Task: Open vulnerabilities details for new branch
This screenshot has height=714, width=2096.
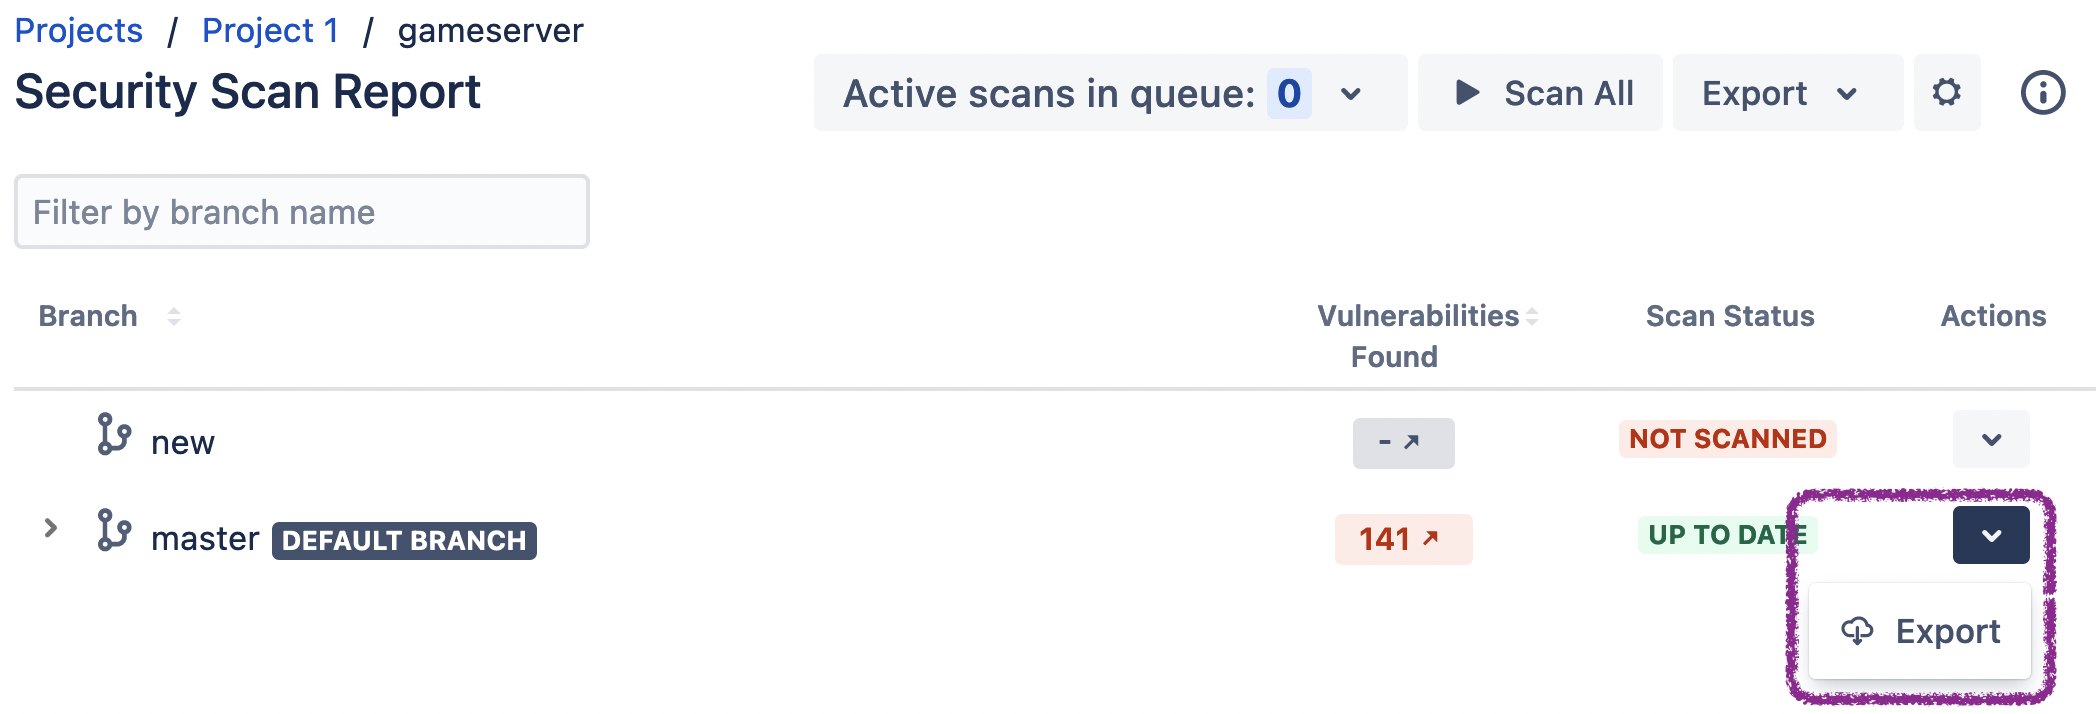Action: (1402, 443)
